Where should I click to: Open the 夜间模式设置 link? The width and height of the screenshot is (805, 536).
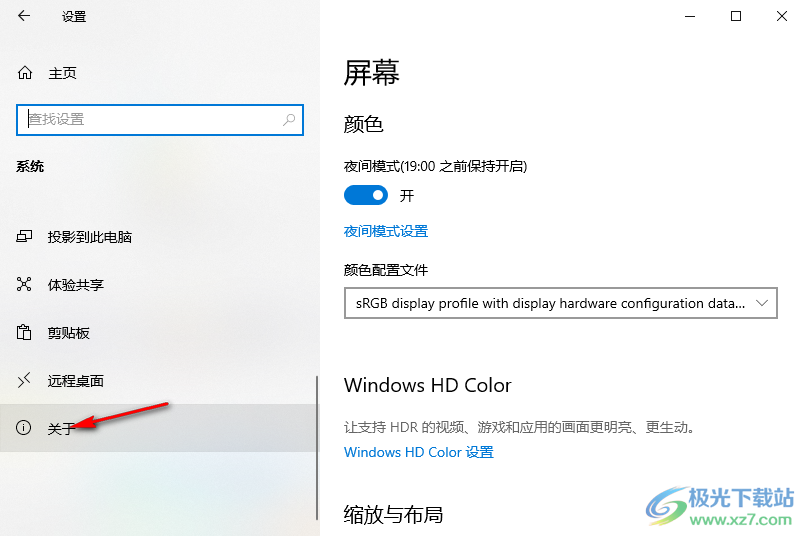click(x=386, y=231)
